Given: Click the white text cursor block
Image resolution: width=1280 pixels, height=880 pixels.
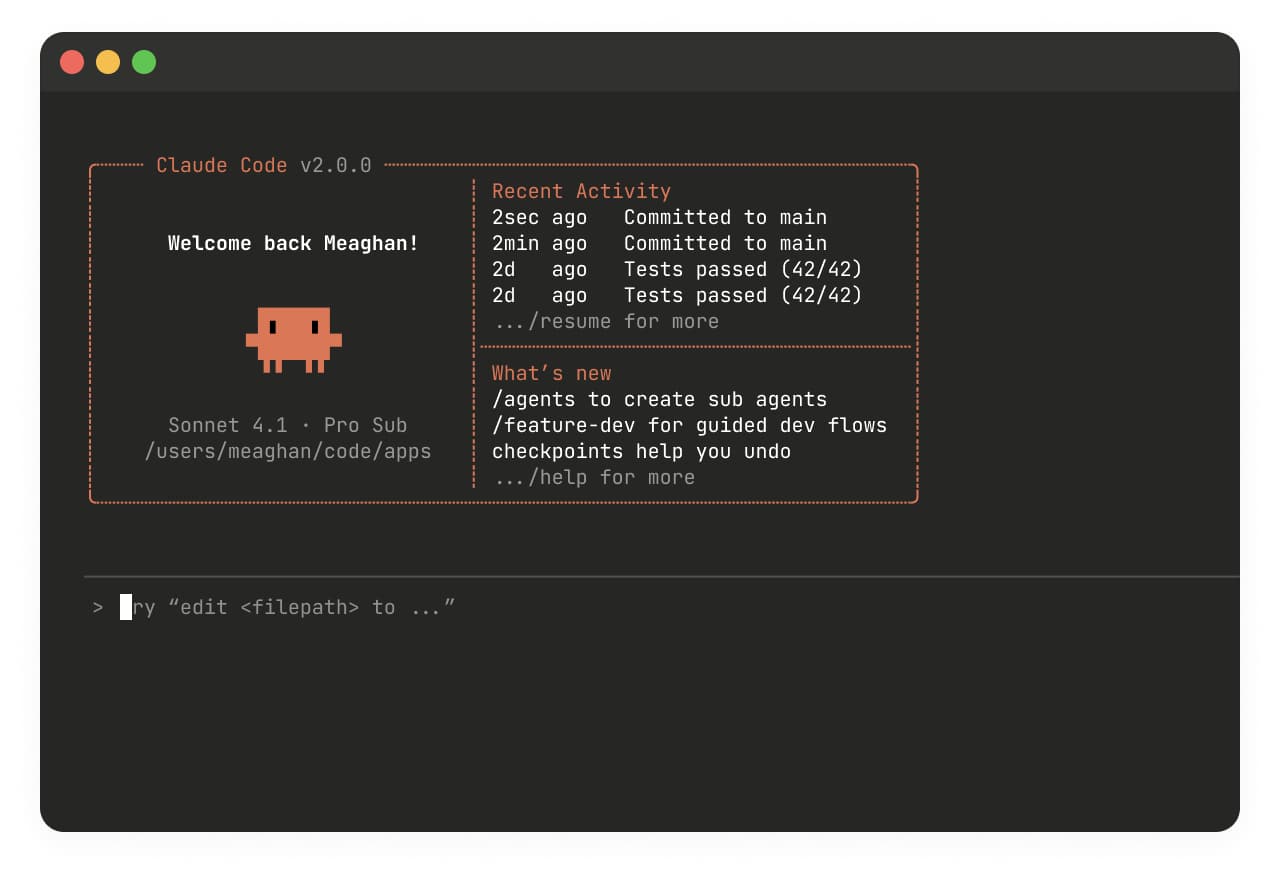Looking at the screenshot, I should click(x=126, y=607).
